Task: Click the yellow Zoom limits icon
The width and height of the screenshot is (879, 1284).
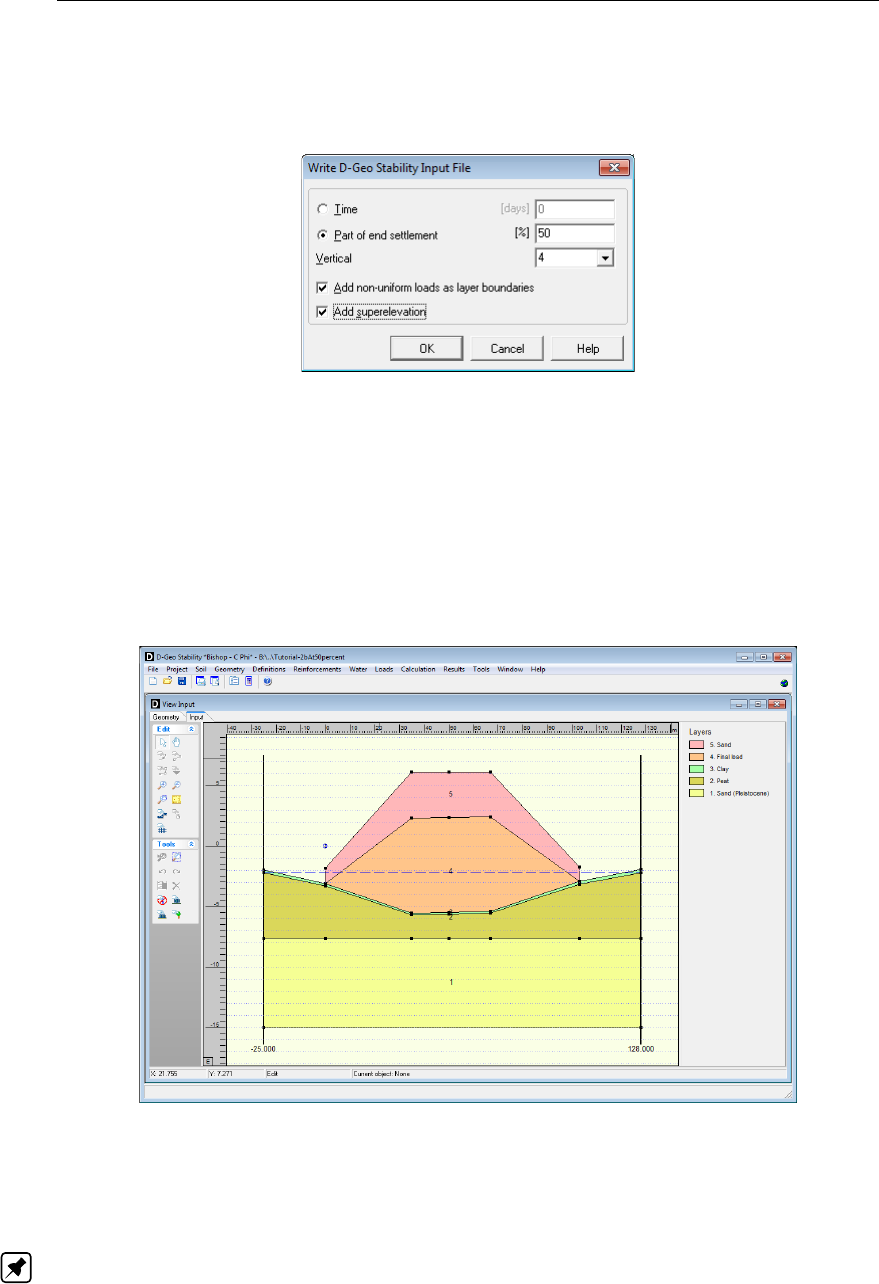Action: click(x=176, y=799)
